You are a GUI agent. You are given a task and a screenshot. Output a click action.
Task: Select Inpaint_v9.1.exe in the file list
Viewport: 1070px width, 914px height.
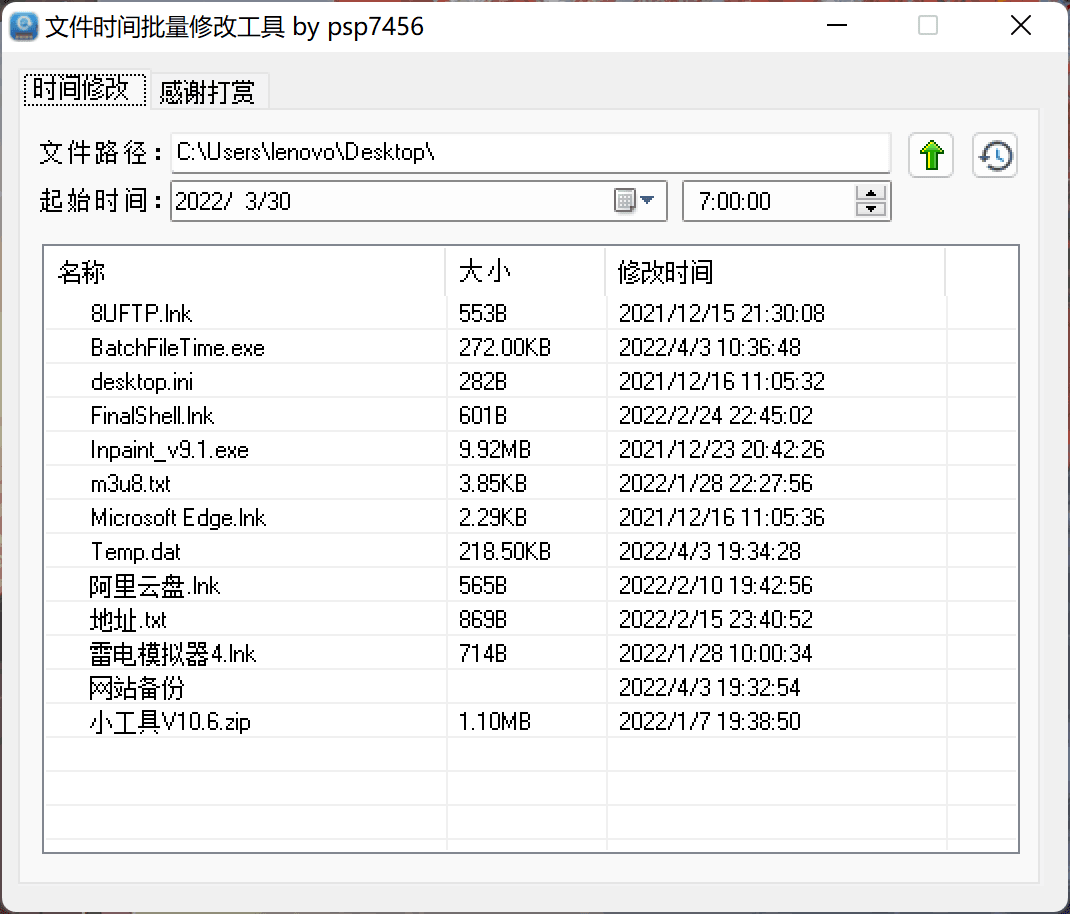pyautogui.click(x=169, y=450)
